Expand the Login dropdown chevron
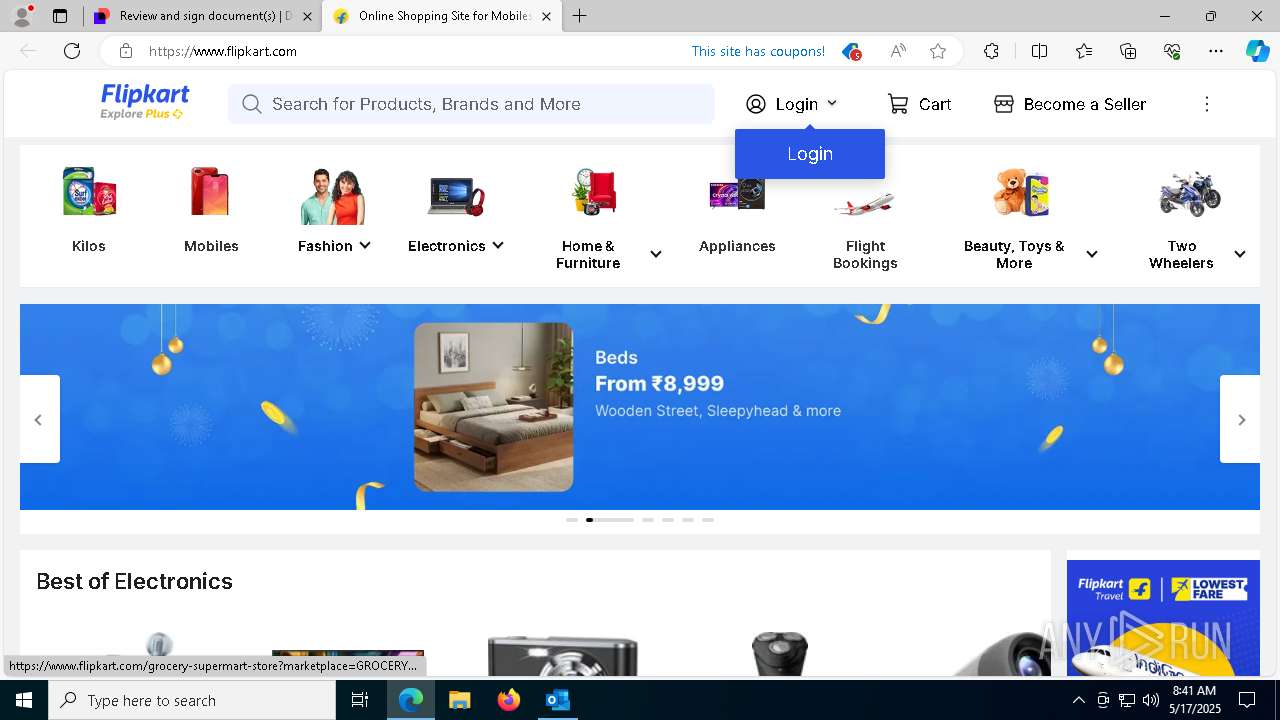Screen dimensions: 1280x720 pyautogui.click(x=832, y=103)
